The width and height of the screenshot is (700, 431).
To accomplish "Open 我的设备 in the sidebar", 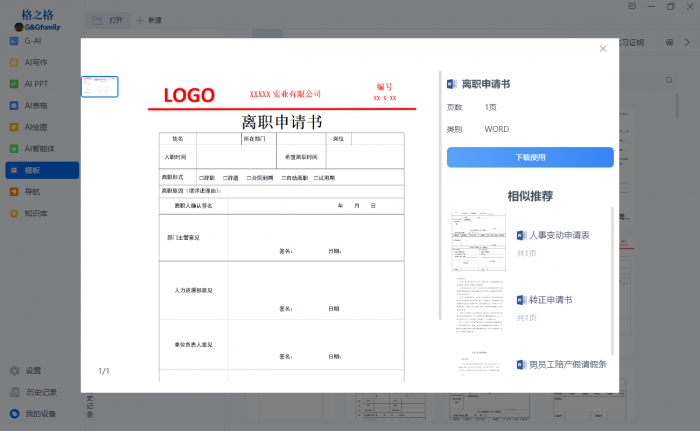I will pyautogui.click(x=15, y=413).
